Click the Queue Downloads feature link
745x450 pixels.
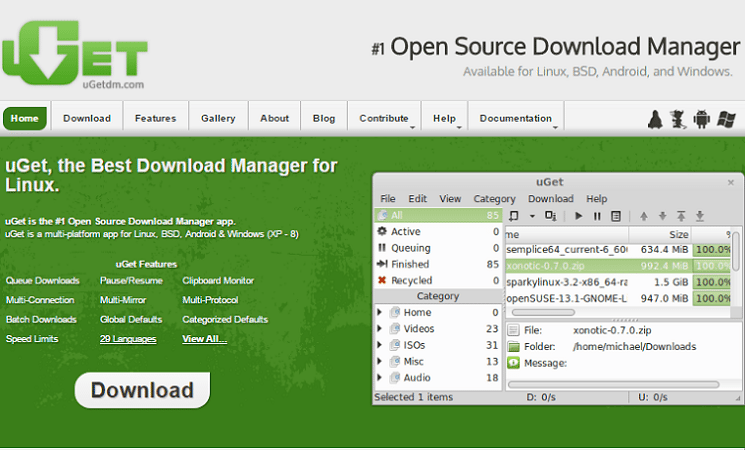tap(43, 280)
